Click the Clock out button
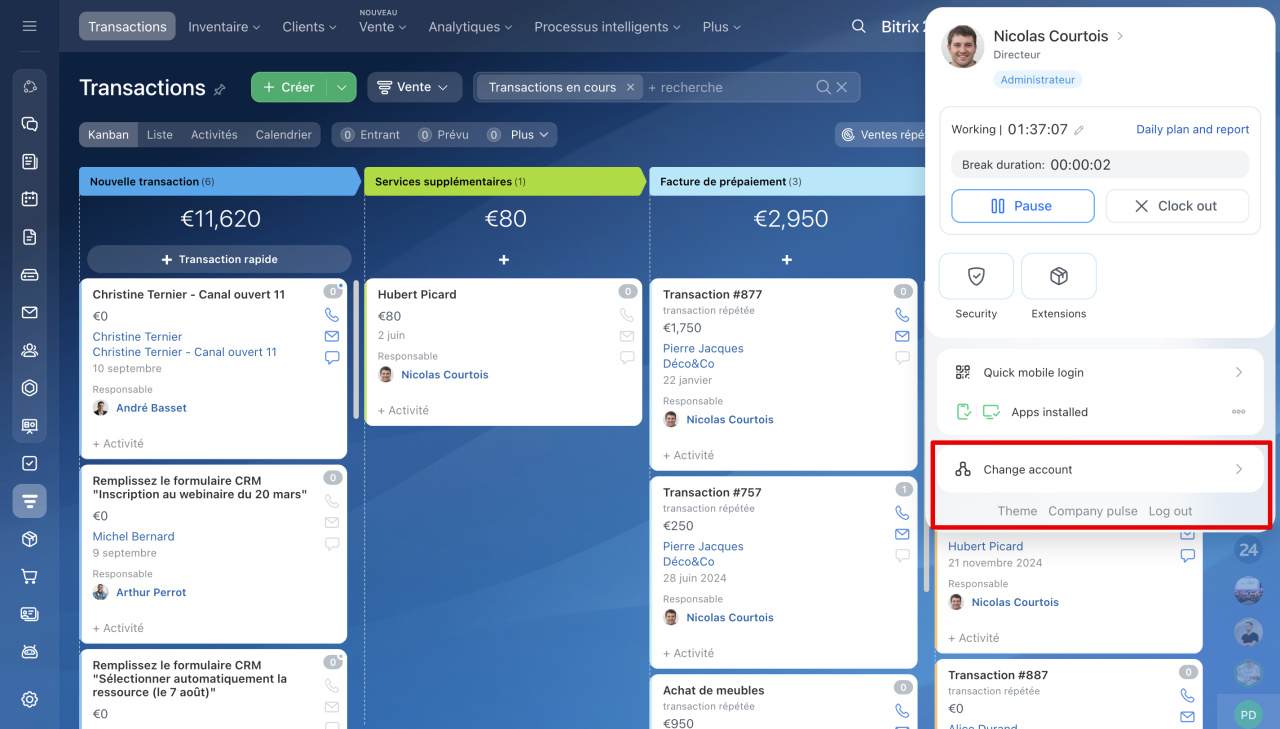The image size is (1280, 729). 1176,206
